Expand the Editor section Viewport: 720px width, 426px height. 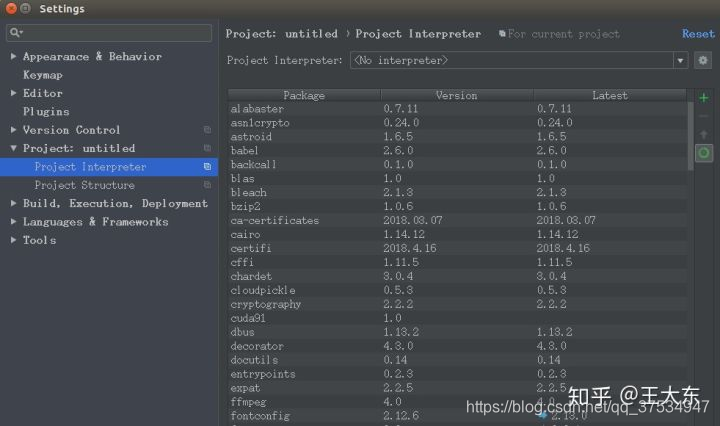pyautogui.click(x=13, y=93)
